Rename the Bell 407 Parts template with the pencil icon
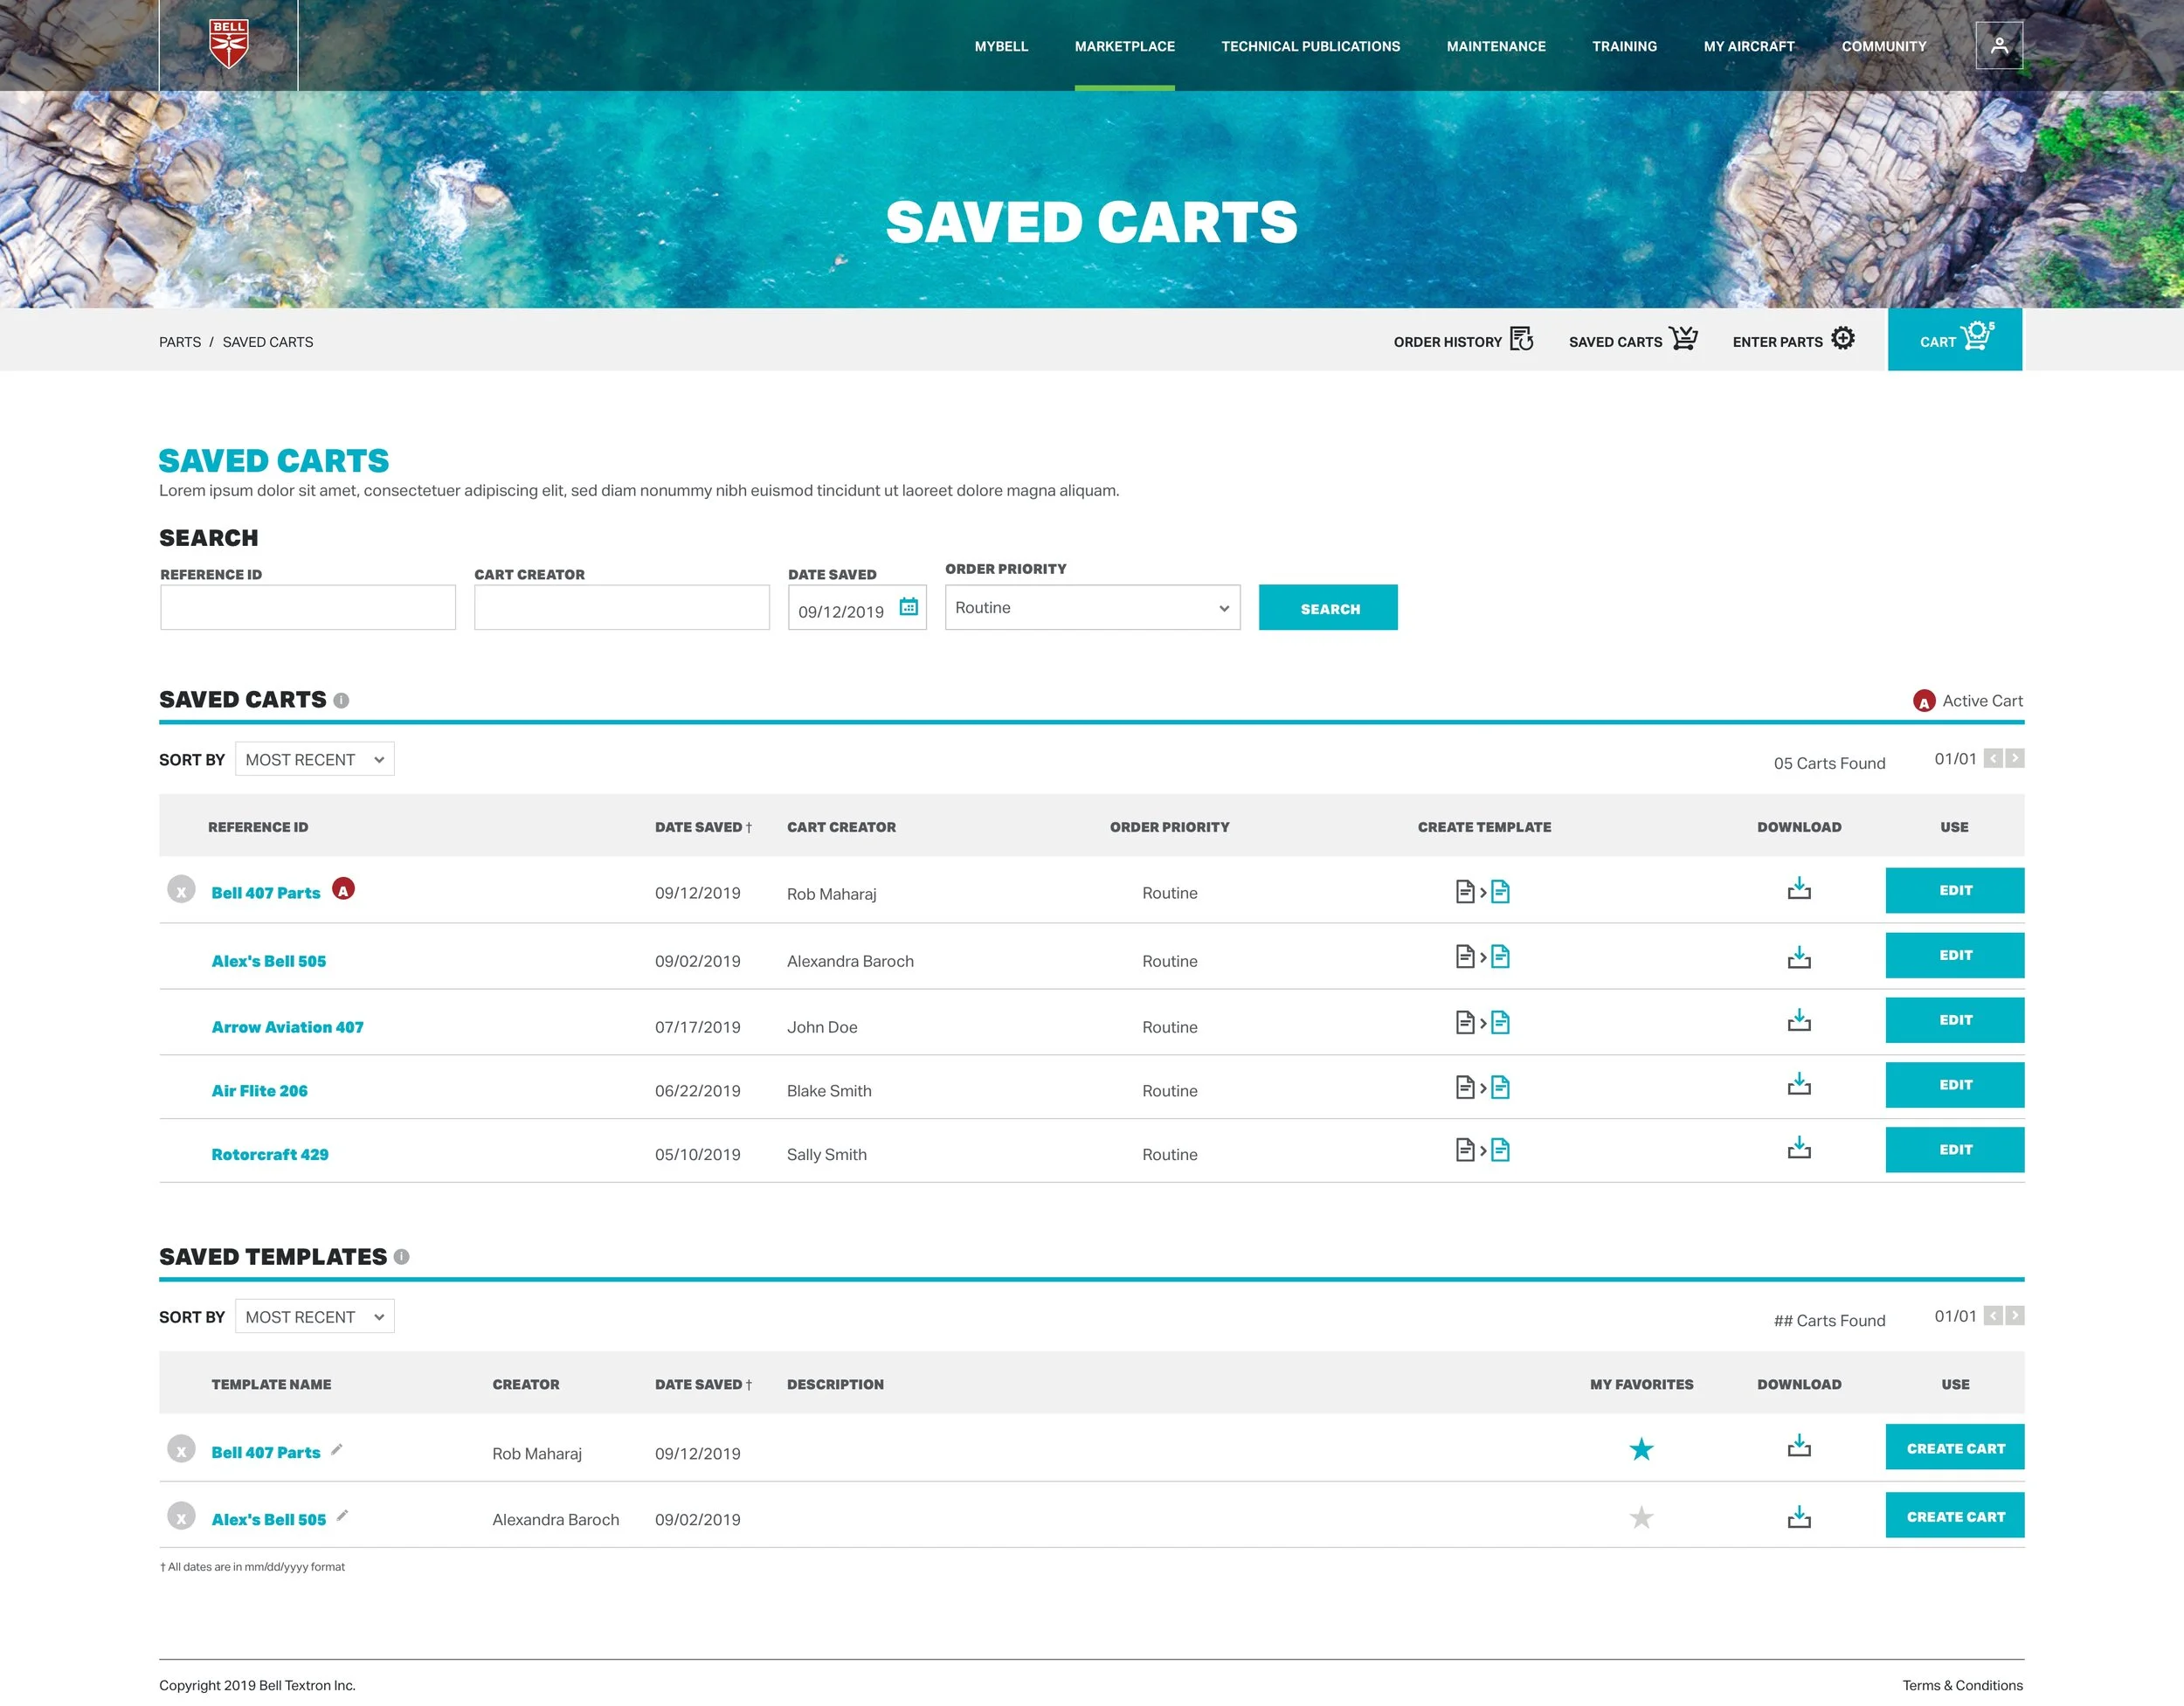 (337, 1449)
